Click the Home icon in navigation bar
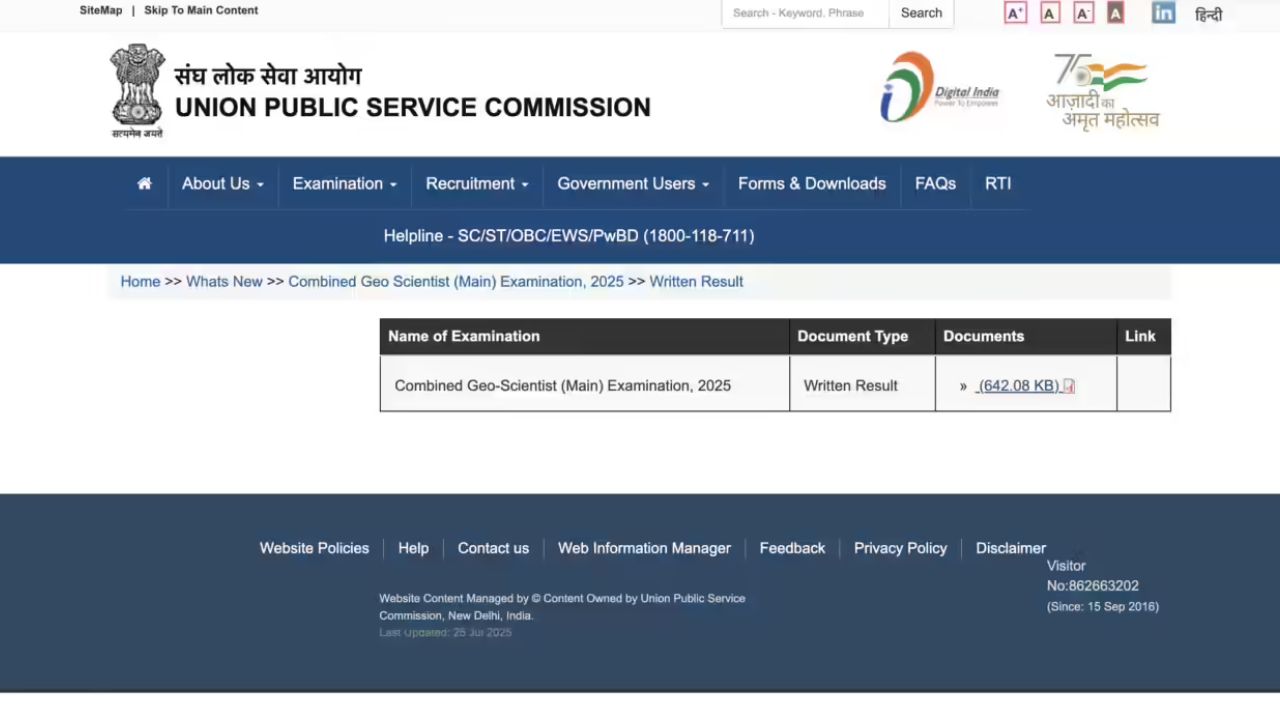Viewport: 1280px width, 720px height. (x=145, y=184)
